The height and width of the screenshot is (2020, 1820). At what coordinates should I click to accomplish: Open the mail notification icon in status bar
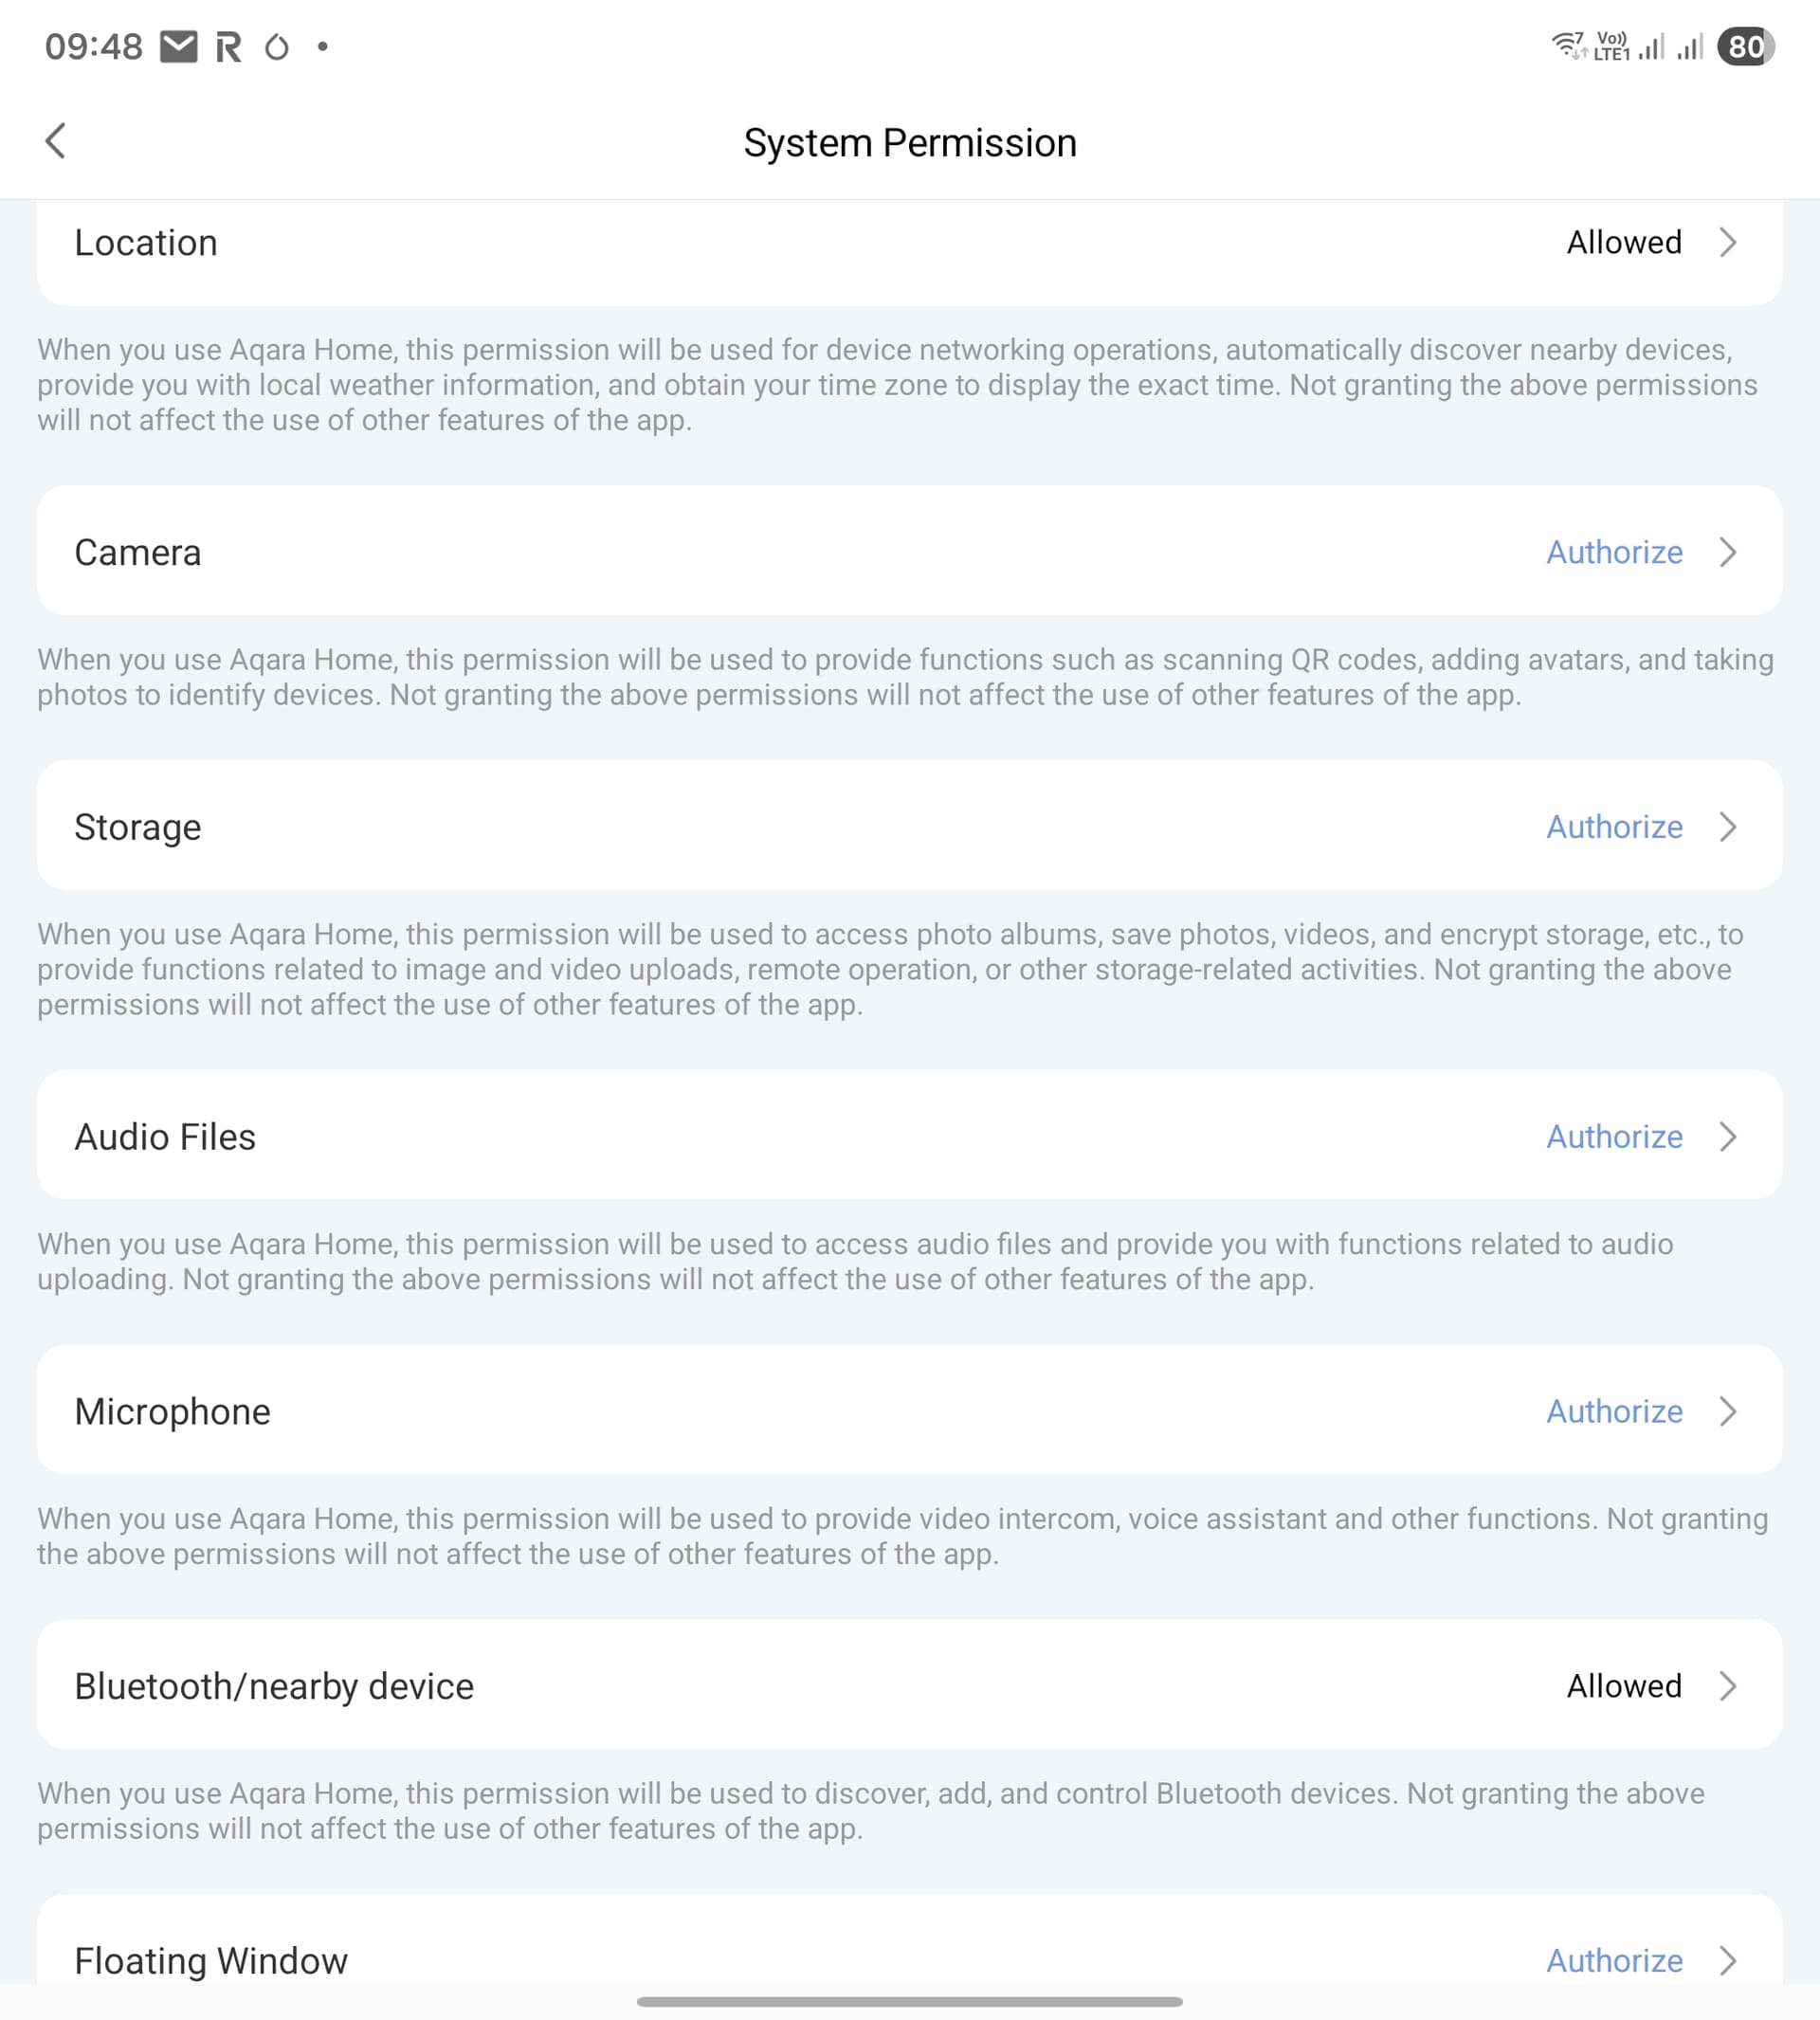point(179,47)
